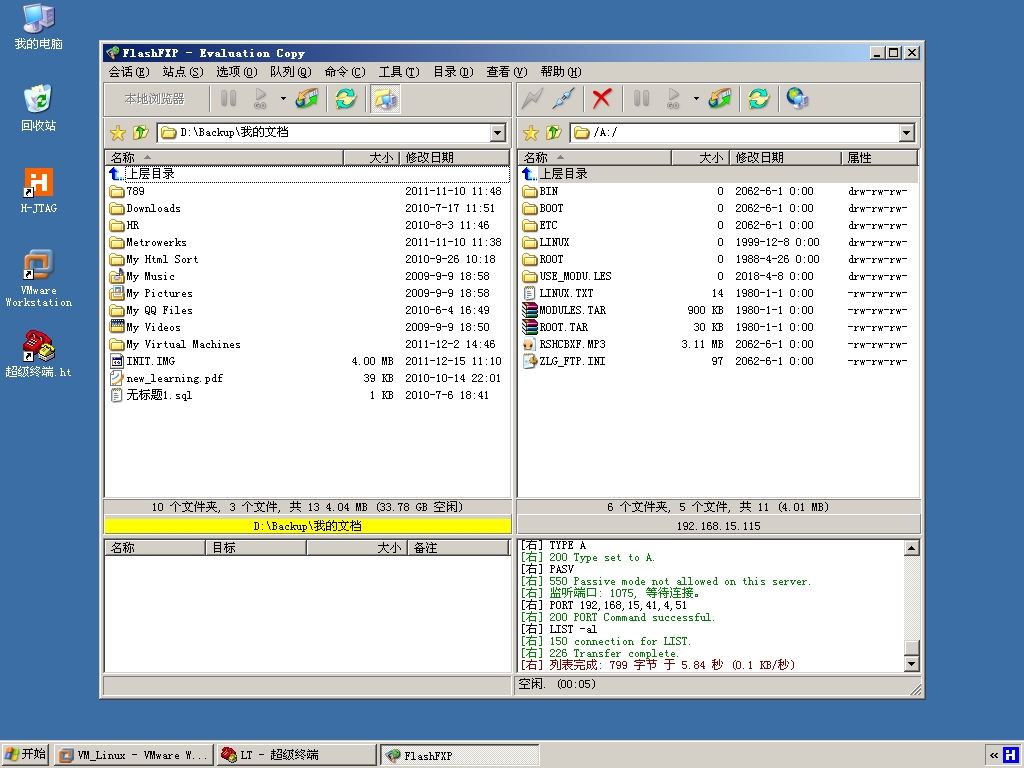Screen dimensions: 1024x768
Task: Click the connect lightning icon in the right toolbar
Action: pos(532,99)
